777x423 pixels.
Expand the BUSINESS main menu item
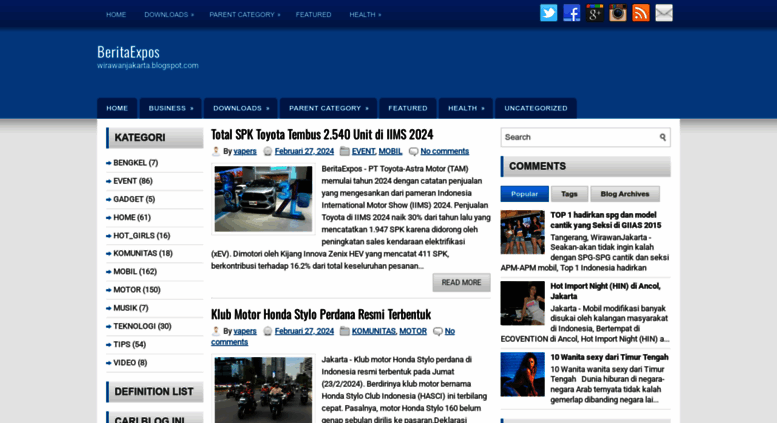(x=170, y=108)
